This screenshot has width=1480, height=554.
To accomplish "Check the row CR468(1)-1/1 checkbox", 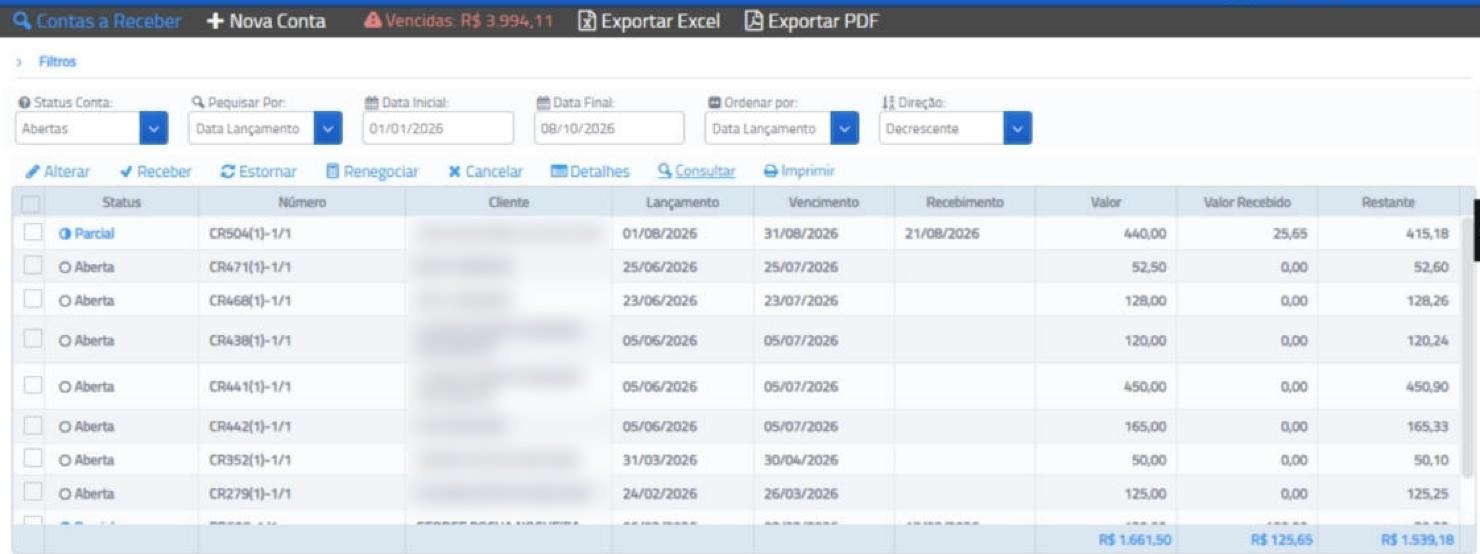I will point(33,299).
